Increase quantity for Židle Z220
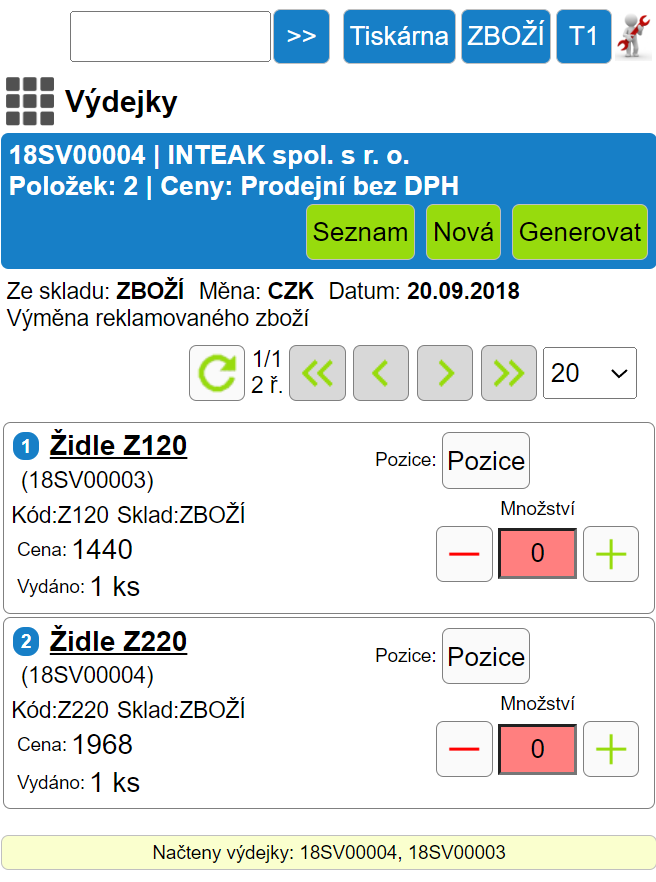This screenshot has width=656, height=882. click(611, 749)
